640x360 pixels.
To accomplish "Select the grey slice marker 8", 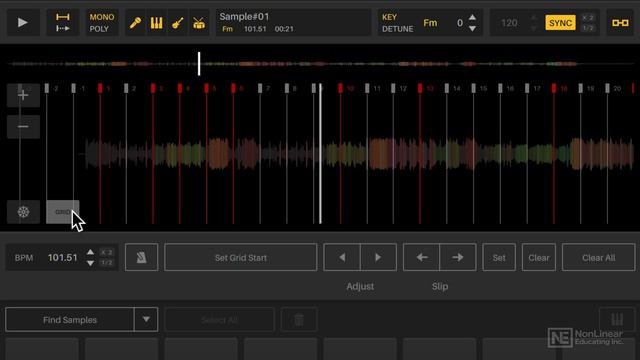I will (287, 88).
